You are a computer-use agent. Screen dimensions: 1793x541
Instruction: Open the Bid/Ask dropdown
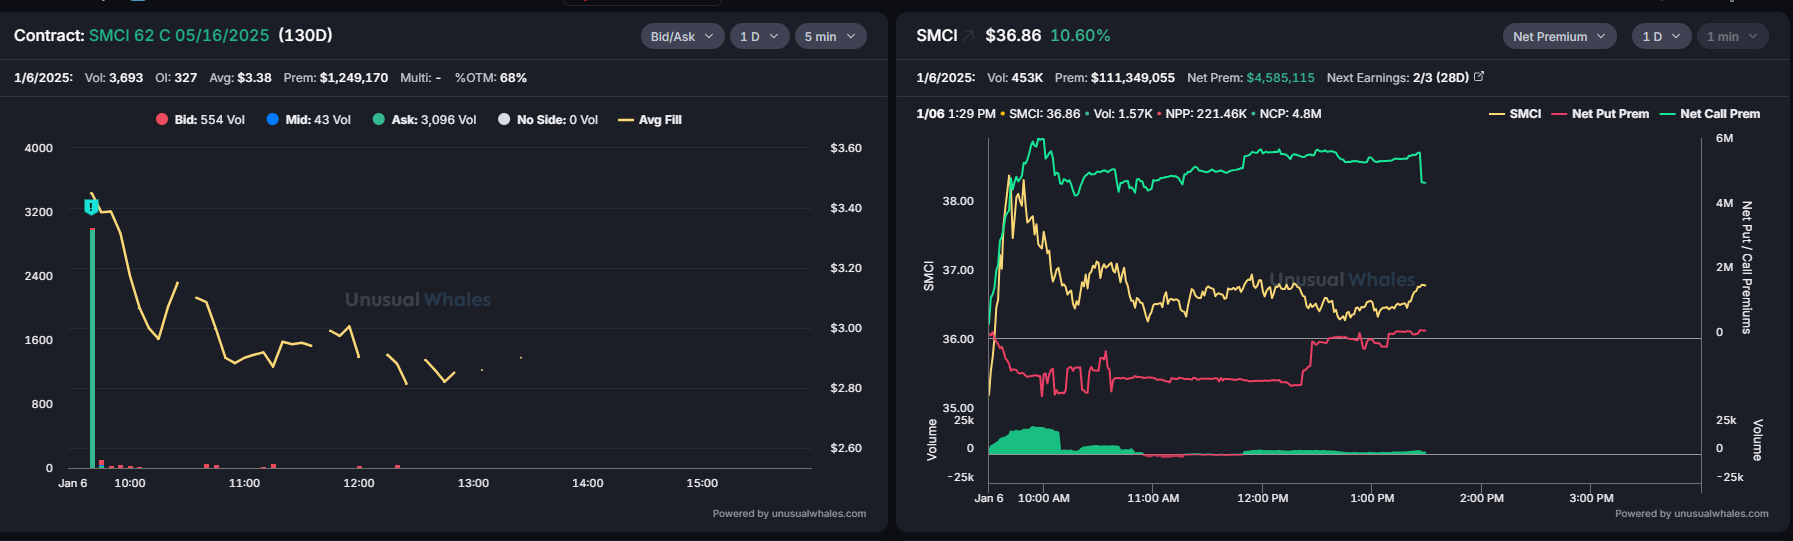682,36
